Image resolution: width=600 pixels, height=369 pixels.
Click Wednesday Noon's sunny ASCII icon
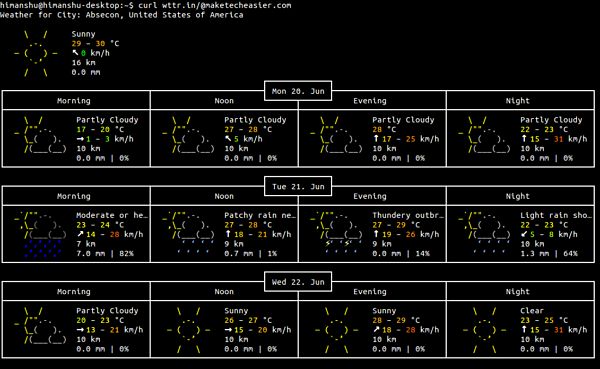coord(189,330)
